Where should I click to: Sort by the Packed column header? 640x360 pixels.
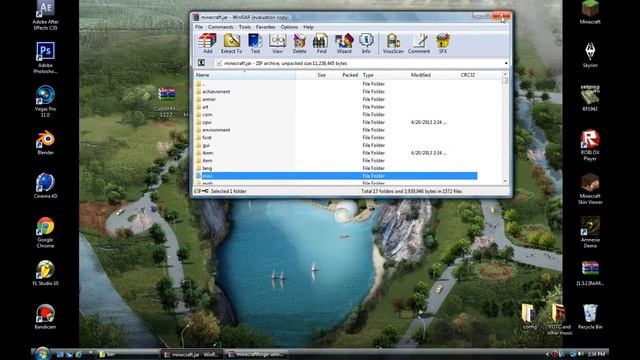(x=344, y=75)
